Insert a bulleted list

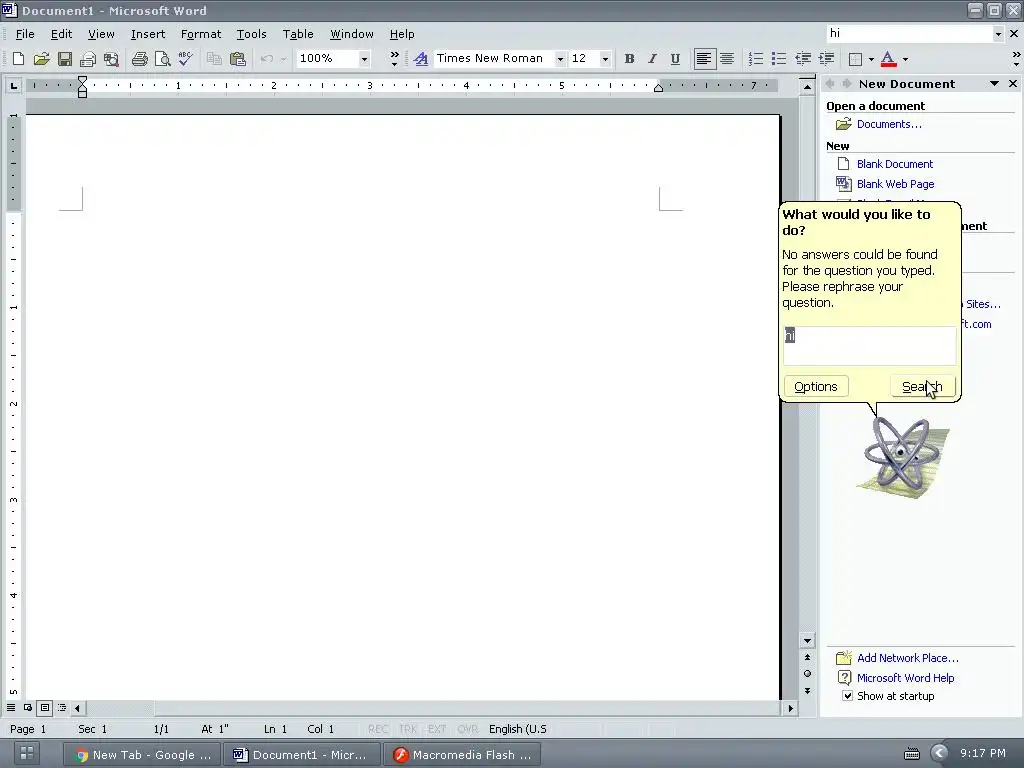tap(778, 59)
